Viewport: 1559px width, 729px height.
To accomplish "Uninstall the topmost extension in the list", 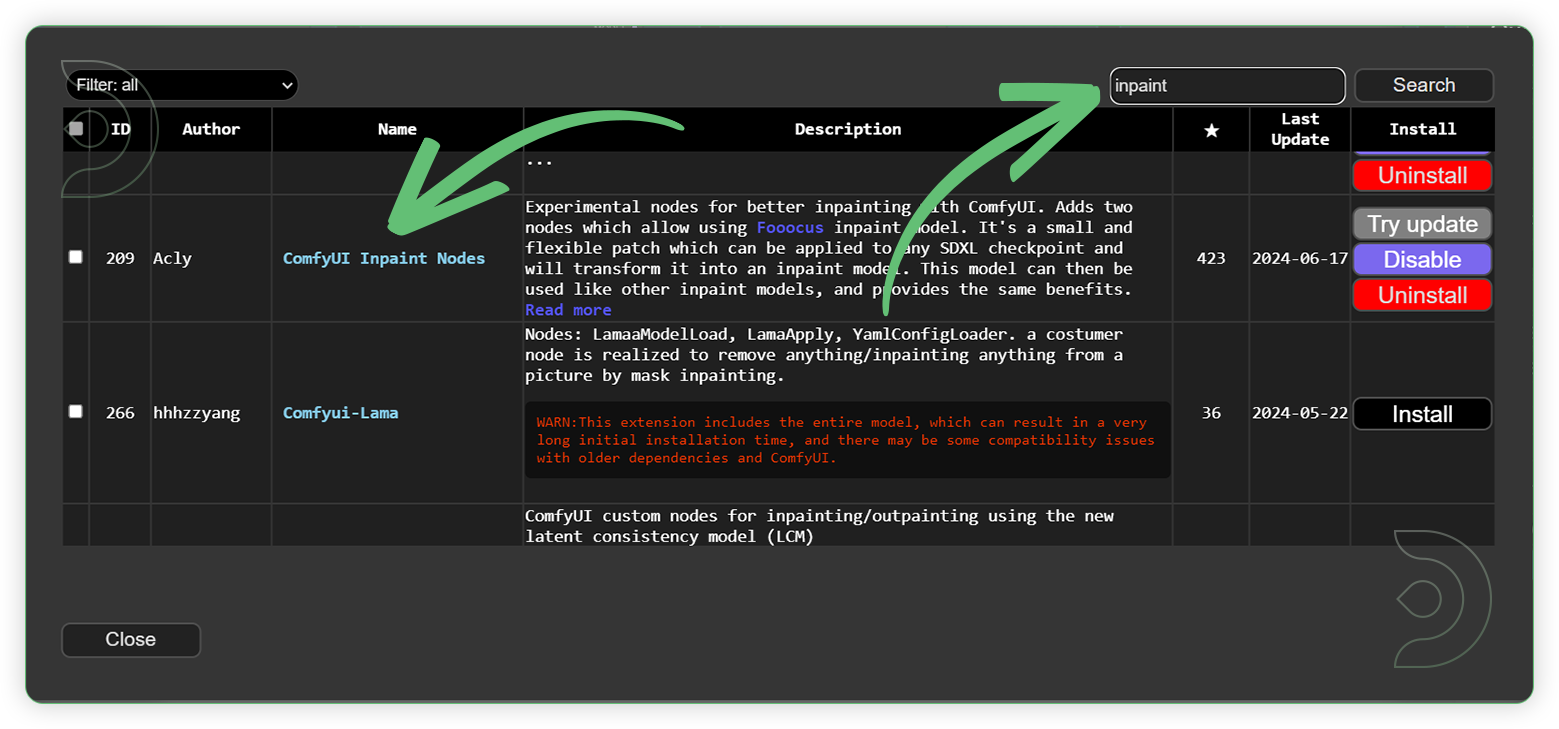I will pos(1421,175).
